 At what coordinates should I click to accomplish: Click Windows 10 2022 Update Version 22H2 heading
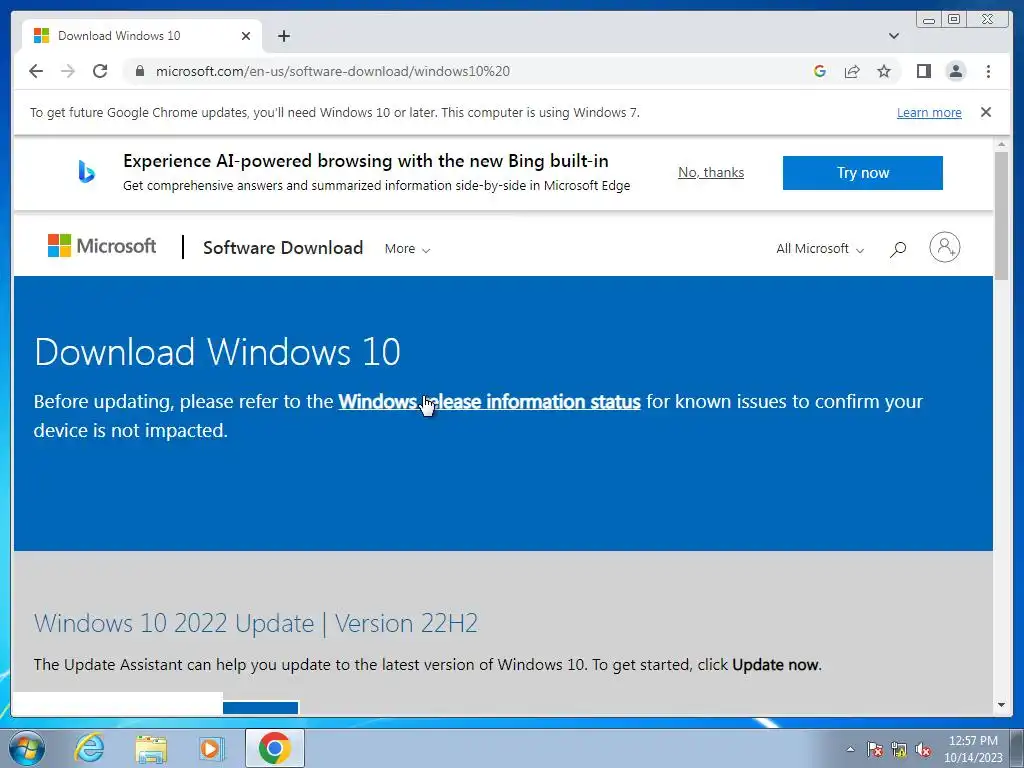[x=255, y=623]
